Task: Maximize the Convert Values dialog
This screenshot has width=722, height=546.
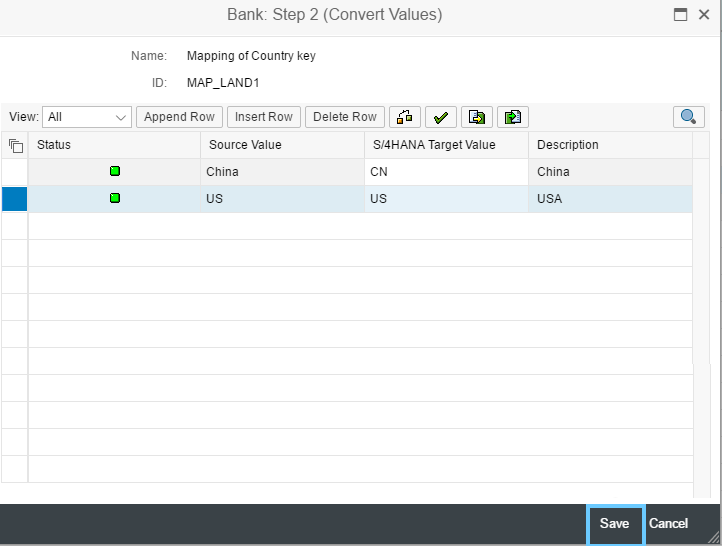Action: [x=680, y=15]
